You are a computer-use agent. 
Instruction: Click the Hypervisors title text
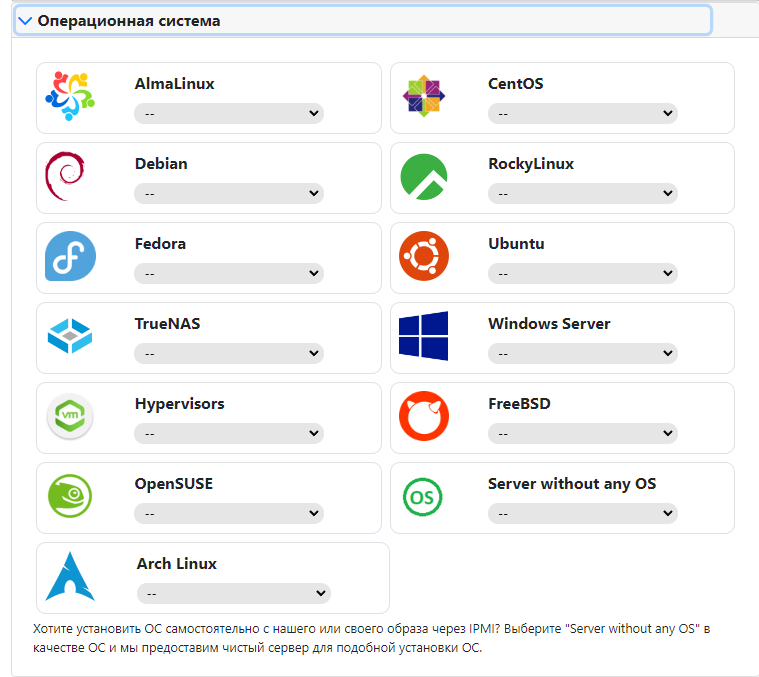coord(180,404)
